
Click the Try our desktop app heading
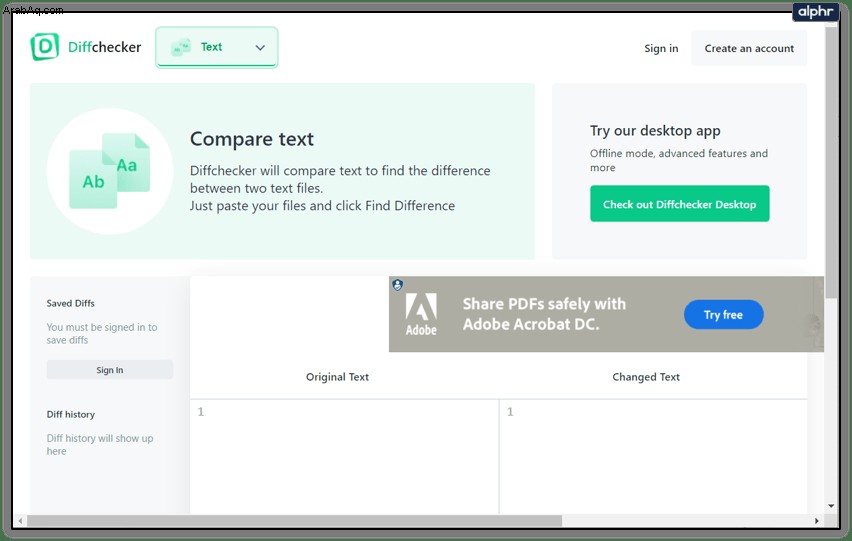pyautogui.click(x=655, y=131)
